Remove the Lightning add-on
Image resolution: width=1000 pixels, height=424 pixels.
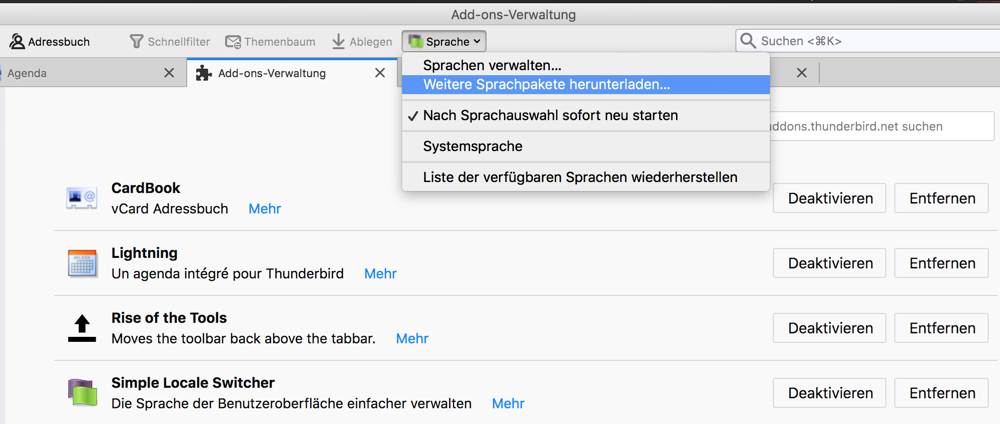click(942, 263)
